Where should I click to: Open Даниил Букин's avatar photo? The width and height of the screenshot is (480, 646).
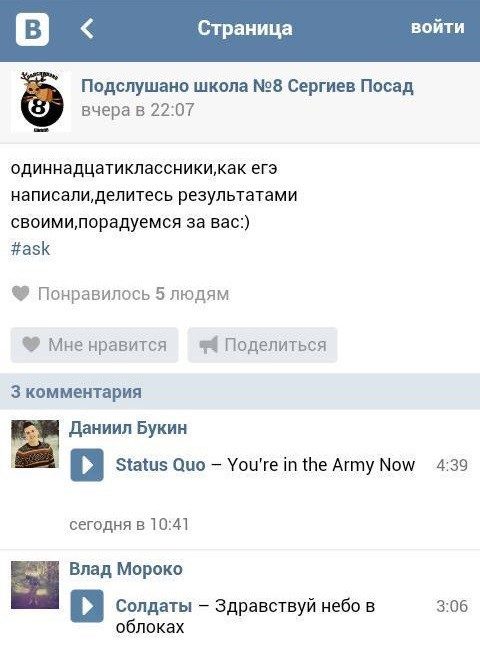click(35, 444)
